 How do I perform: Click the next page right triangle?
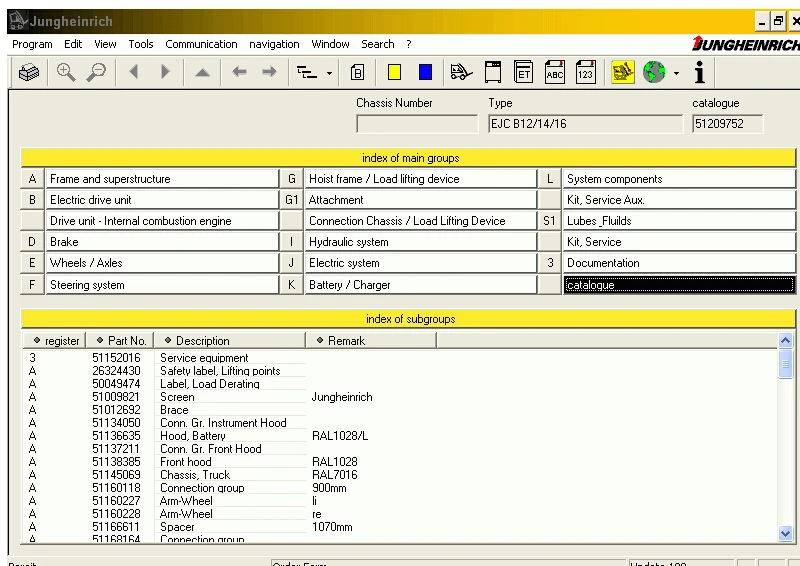pos(165,72)
